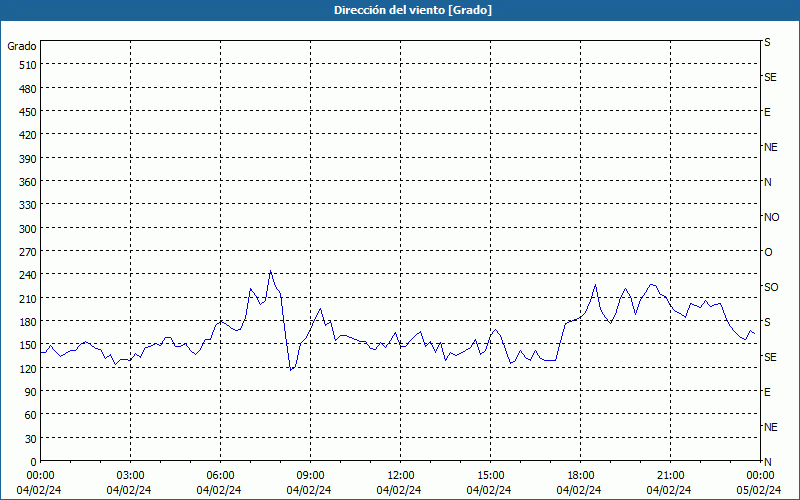Click the 150 degree axis label
The width and height of the screenshot is (800, 500).
(28, 345)
